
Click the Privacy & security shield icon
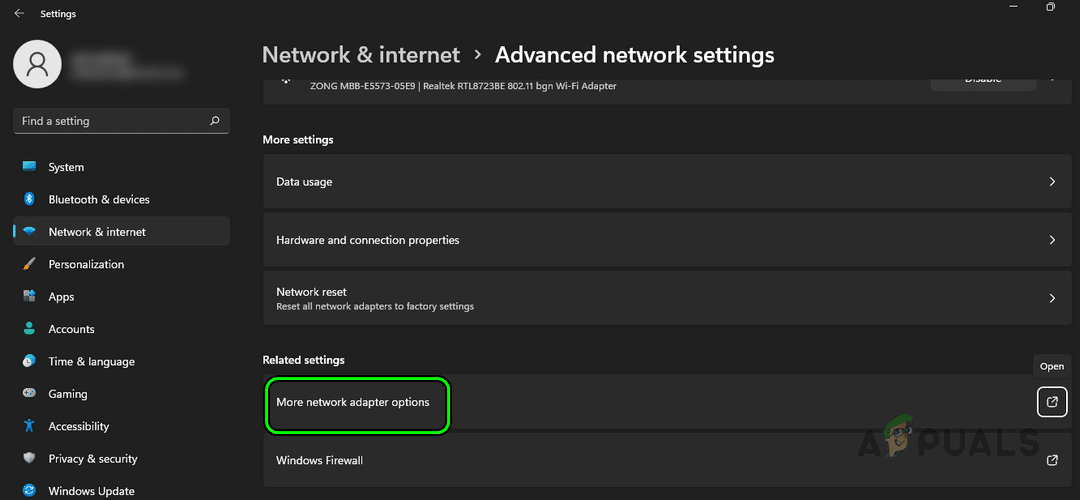coord(29,458)
